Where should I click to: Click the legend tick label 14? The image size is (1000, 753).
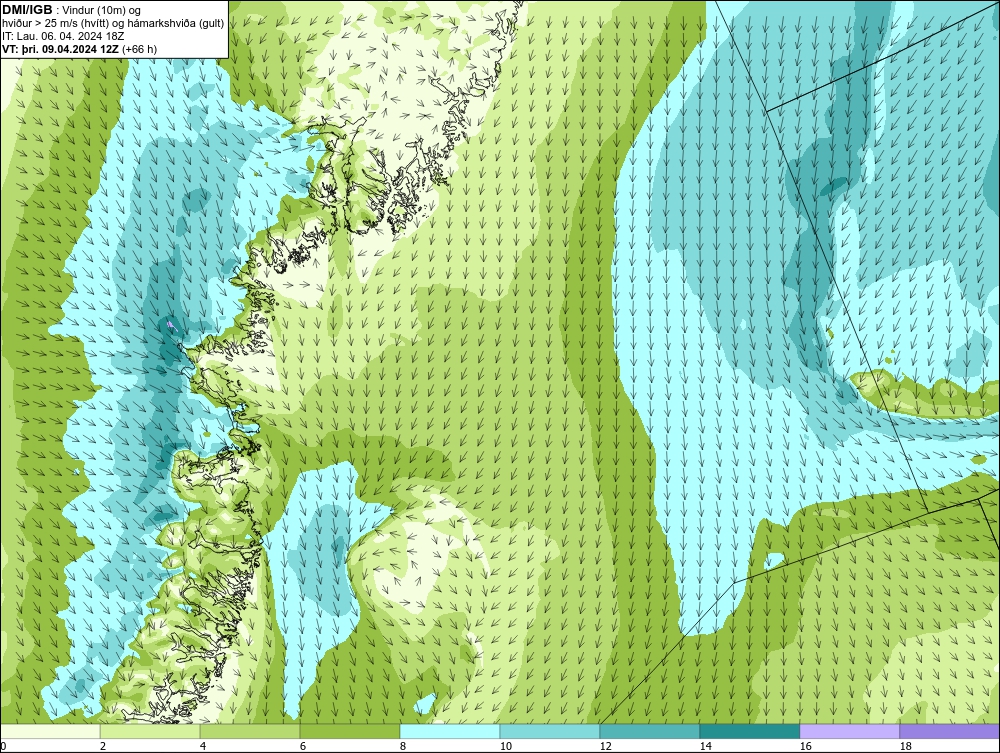705,746
